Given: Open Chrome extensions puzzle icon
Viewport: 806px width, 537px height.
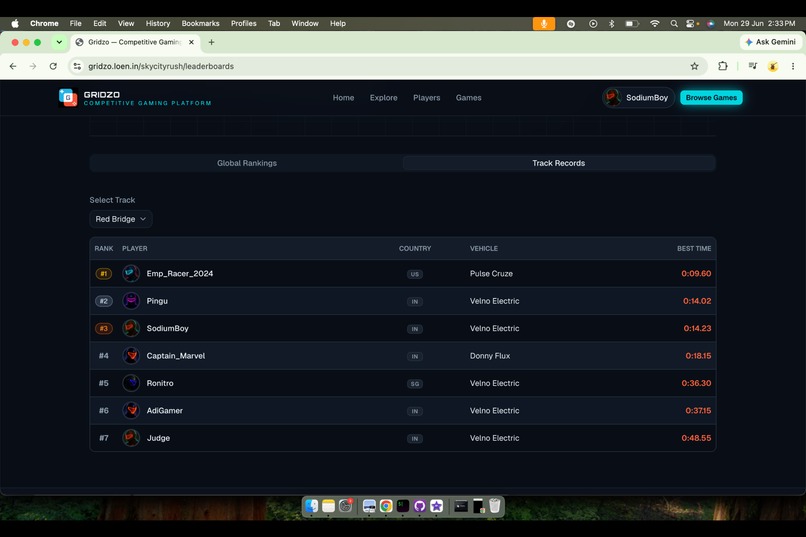Looking at the screenshot, I should [x=723, y=66].
